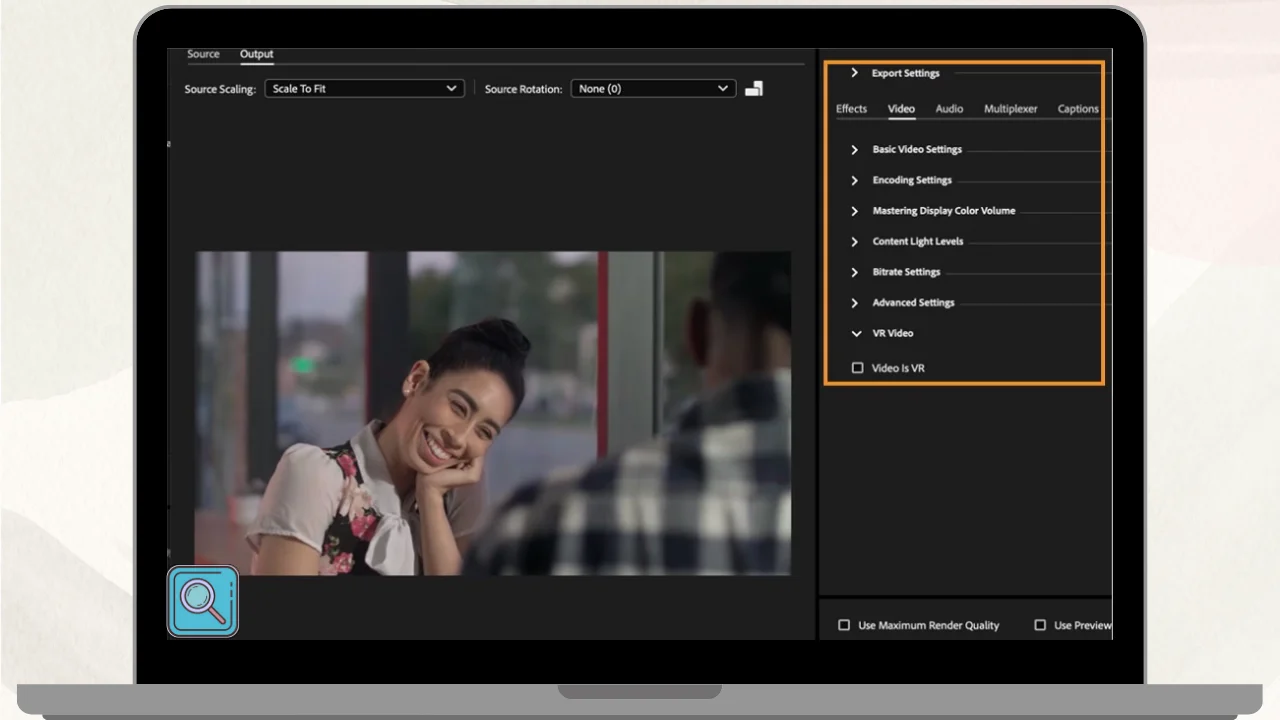Expand the Advanced Settings section

854,303
